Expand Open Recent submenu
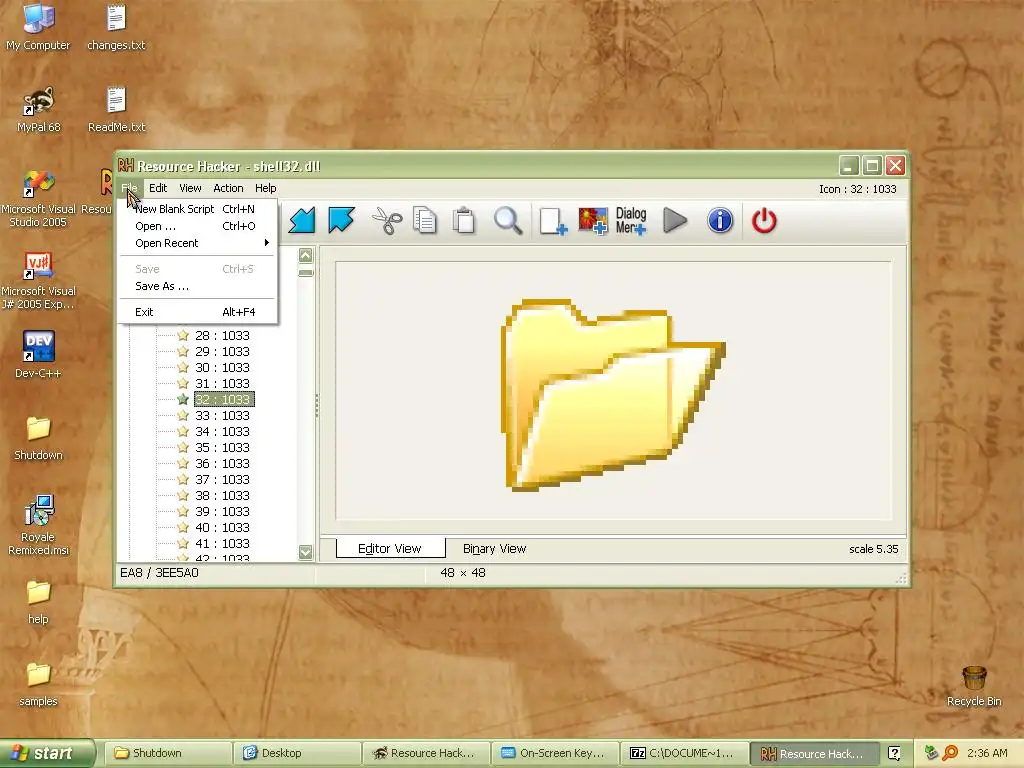Viewport: 1024px width, 768px height. (x=198, y=243)
